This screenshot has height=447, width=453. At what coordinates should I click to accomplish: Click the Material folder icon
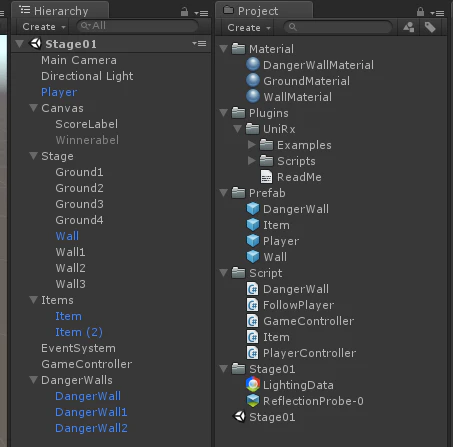tap(239, 49)
